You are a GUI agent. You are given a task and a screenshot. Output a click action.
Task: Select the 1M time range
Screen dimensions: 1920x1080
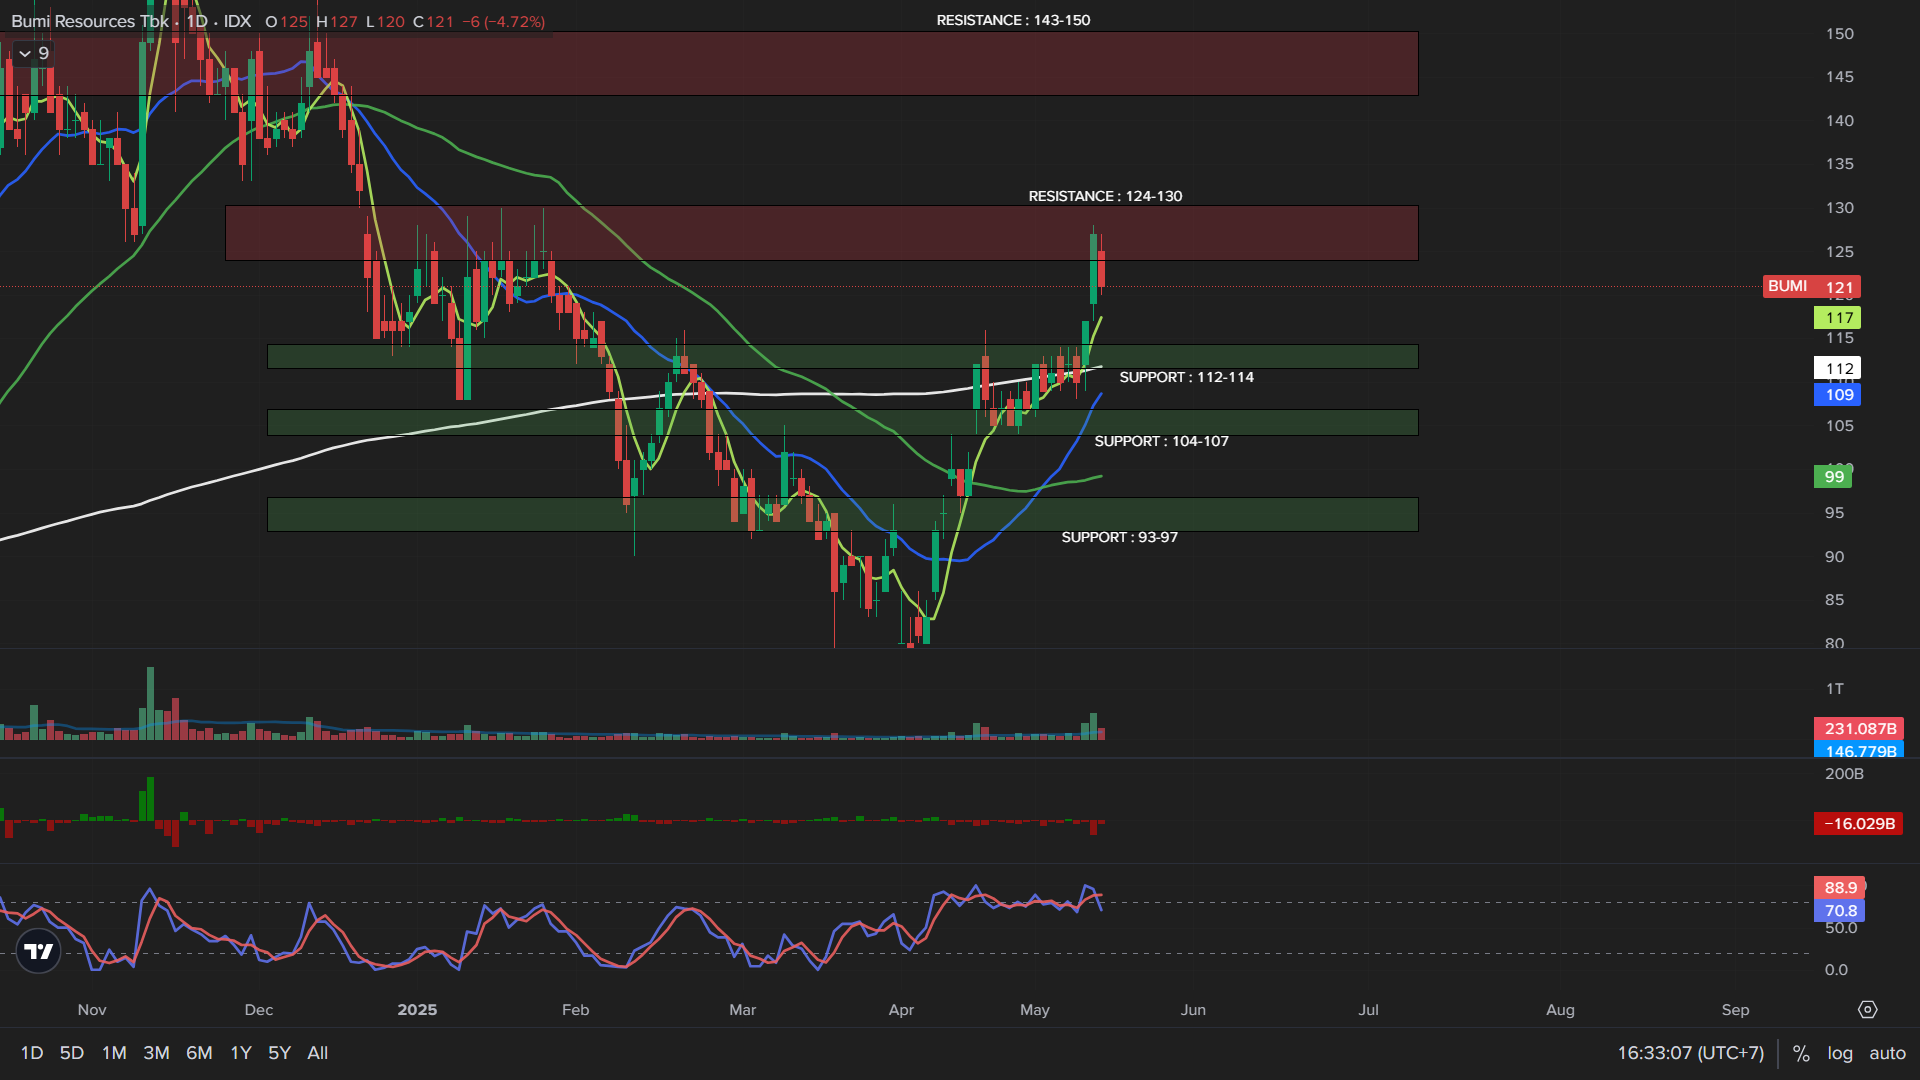point(114,1053)
